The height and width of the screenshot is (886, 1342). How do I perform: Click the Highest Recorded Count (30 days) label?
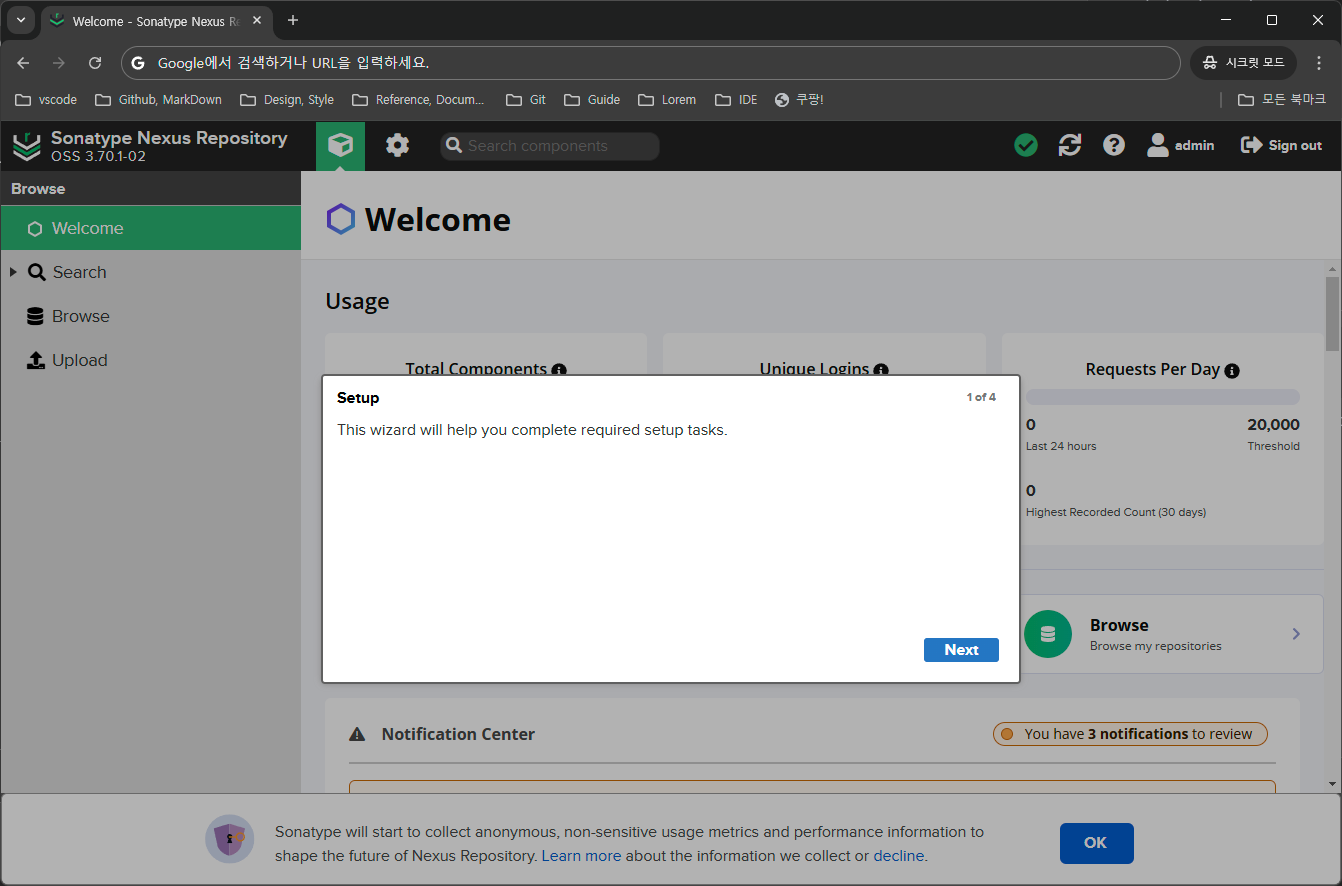(1116, 512)
